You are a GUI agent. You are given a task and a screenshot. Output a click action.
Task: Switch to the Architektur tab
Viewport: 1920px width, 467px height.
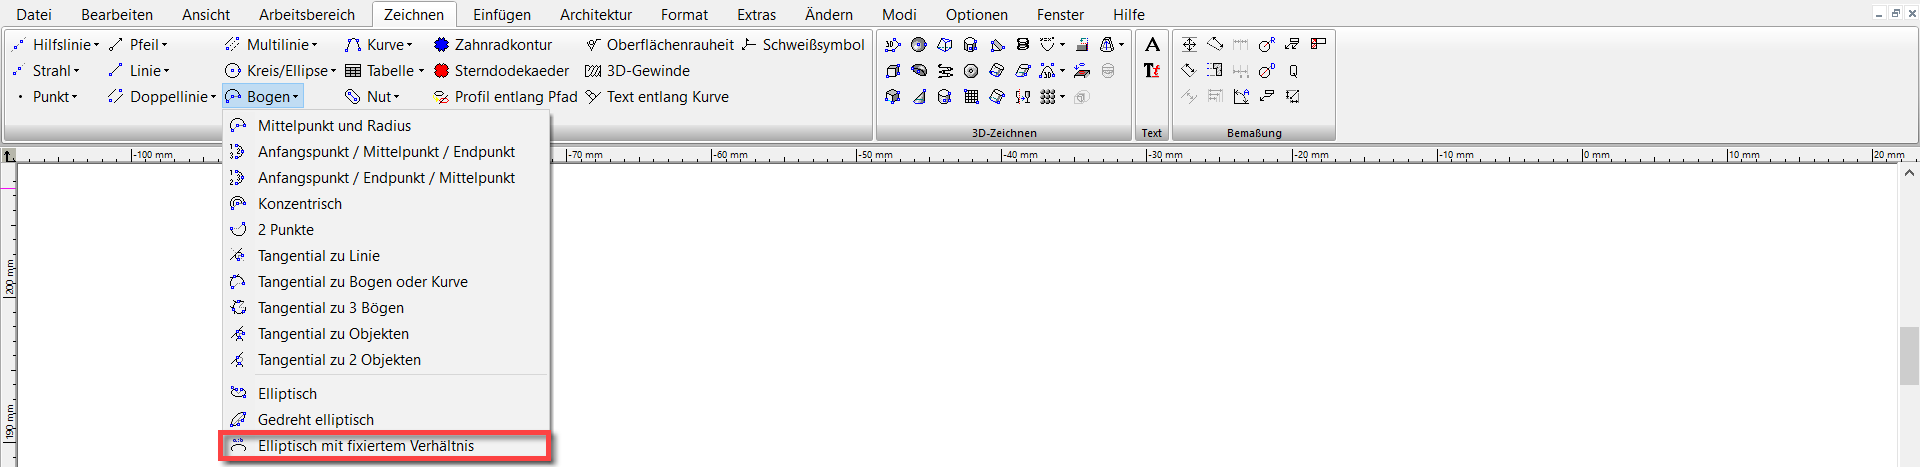pyautogui.click(x=596, y=15)
